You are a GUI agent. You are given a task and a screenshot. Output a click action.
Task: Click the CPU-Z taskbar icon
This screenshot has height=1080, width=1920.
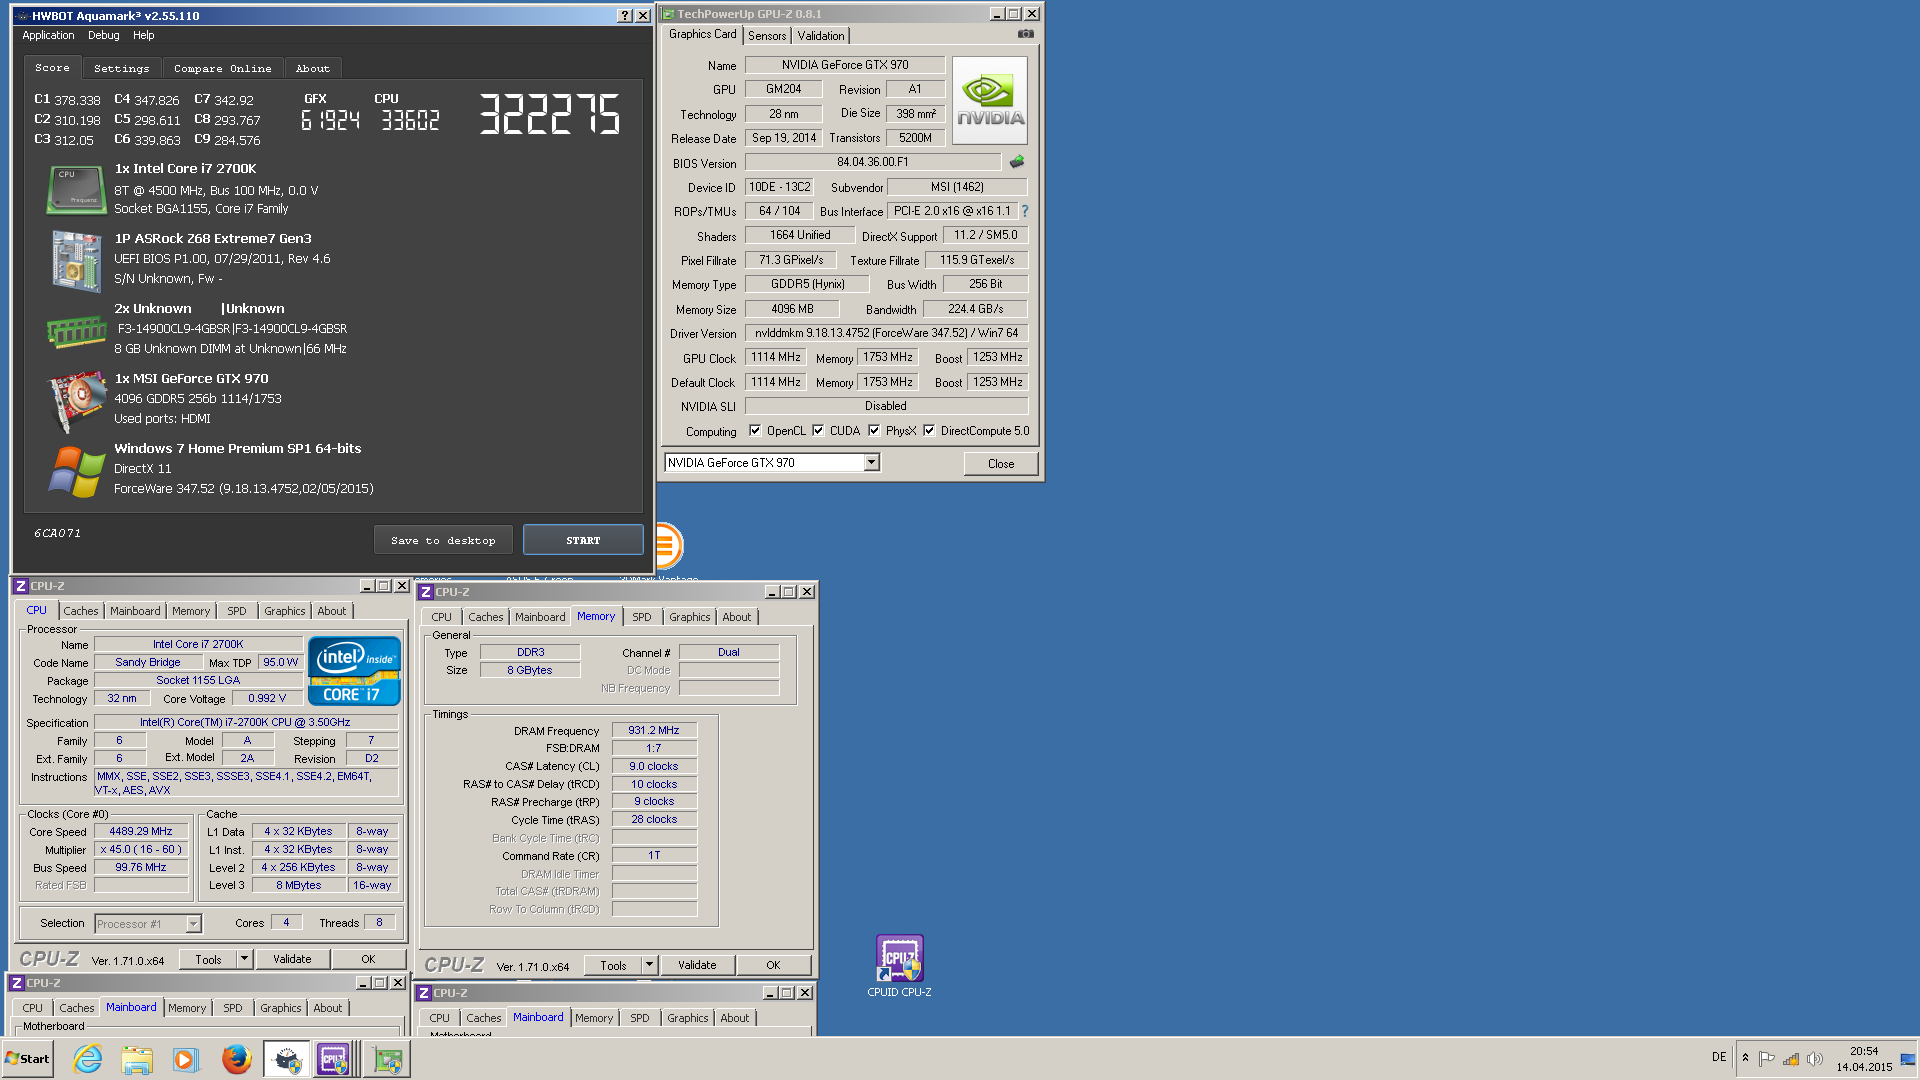click(x=334, y=1059)
